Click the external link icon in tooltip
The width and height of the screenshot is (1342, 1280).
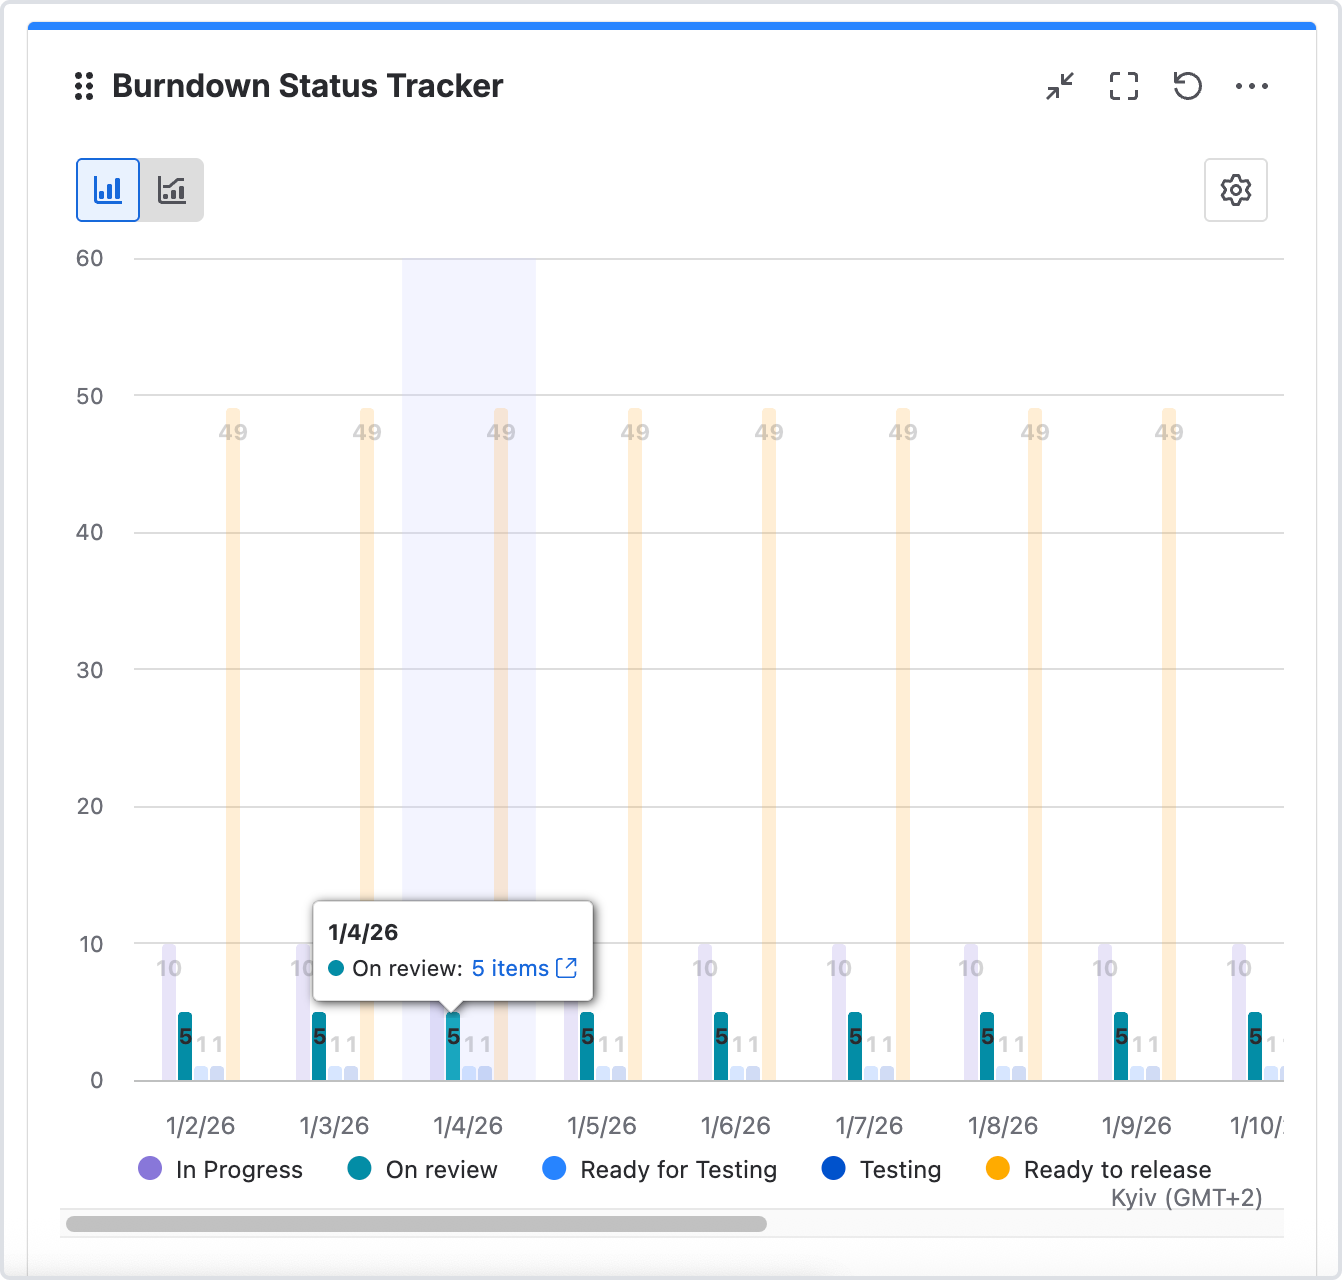point(566,968)
